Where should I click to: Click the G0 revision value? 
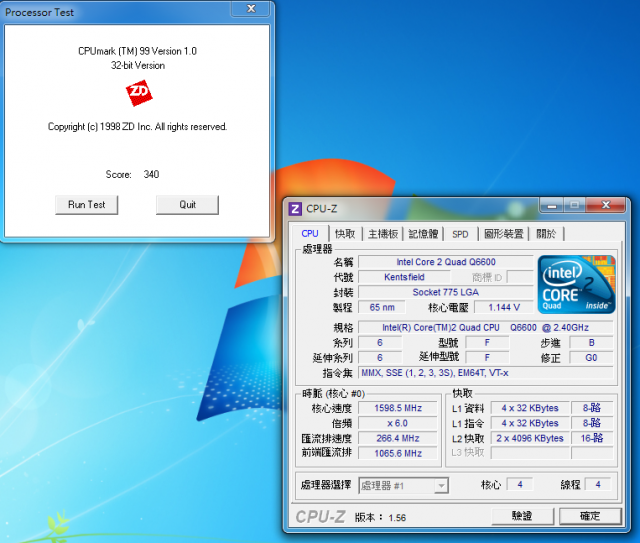591,358
